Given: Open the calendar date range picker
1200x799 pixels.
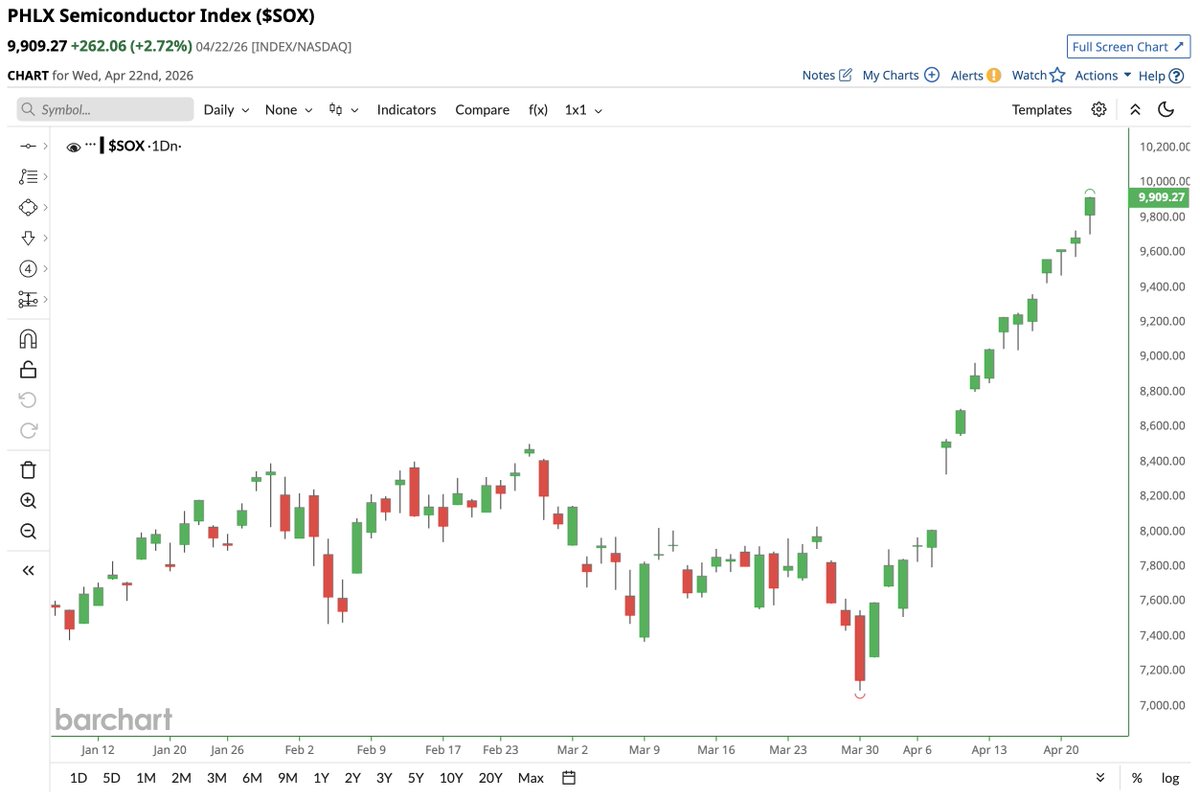Looking at the screenshot, I should pos(569,777).
